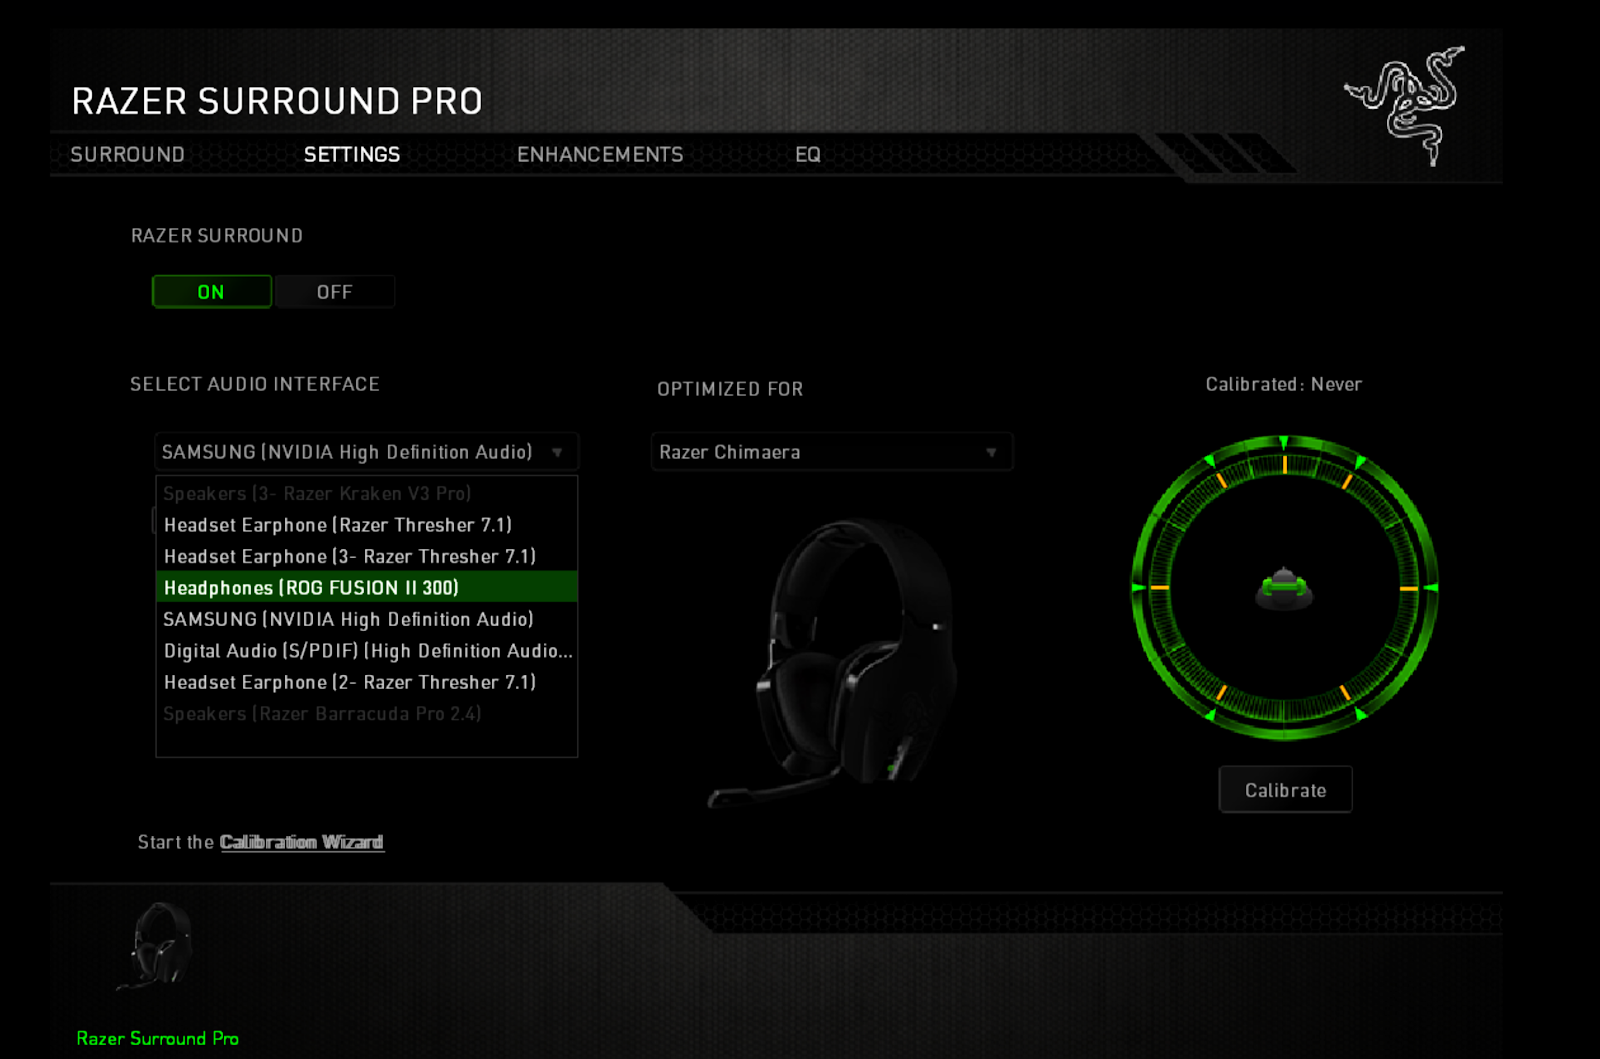Select Digital Audio (S/PDIF) option

pos(367,651)
